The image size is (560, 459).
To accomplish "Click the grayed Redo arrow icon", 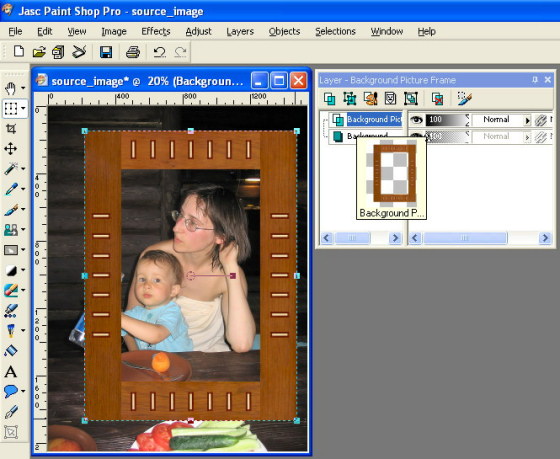I will (180, 52).
